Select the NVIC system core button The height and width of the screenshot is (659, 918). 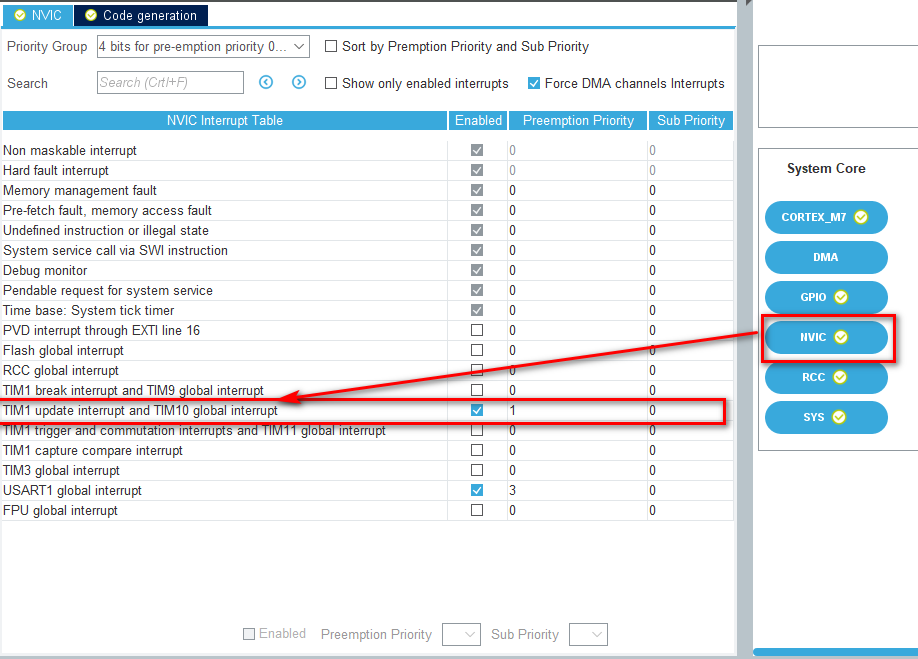(826, 337)
